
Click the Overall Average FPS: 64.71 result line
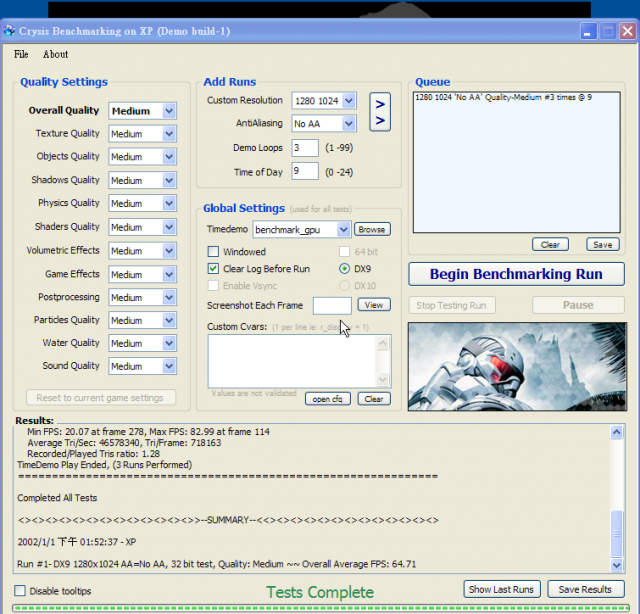click(x=216, y=564)
